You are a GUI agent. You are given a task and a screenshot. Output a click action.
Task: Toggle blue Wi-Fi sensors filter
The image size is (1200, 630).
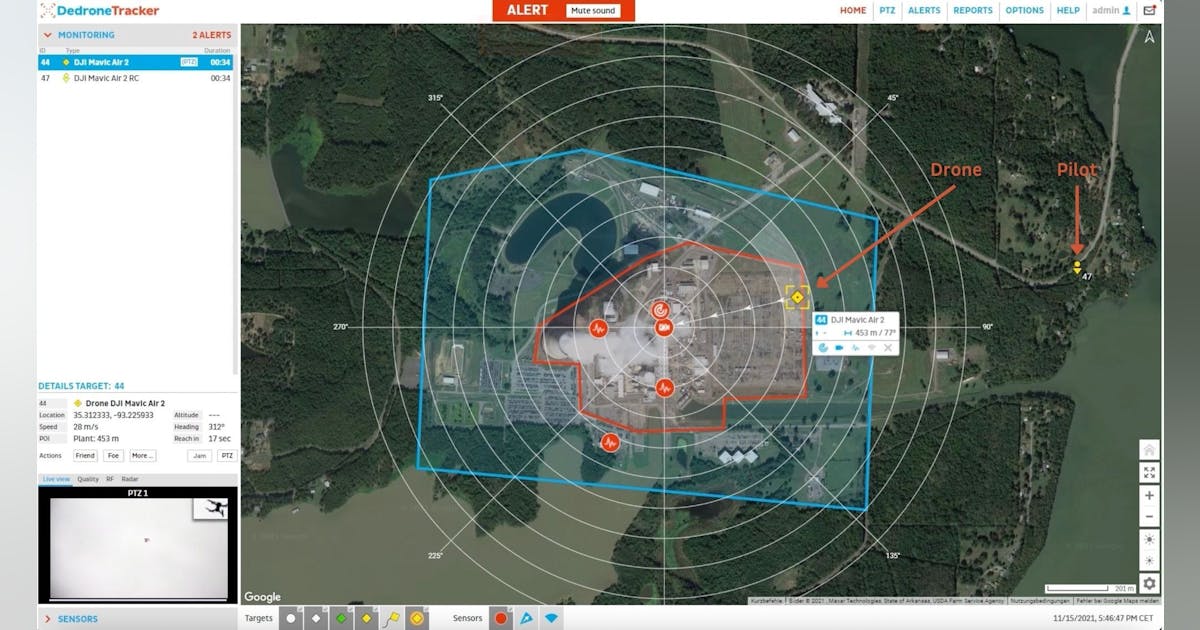(551, 618)
